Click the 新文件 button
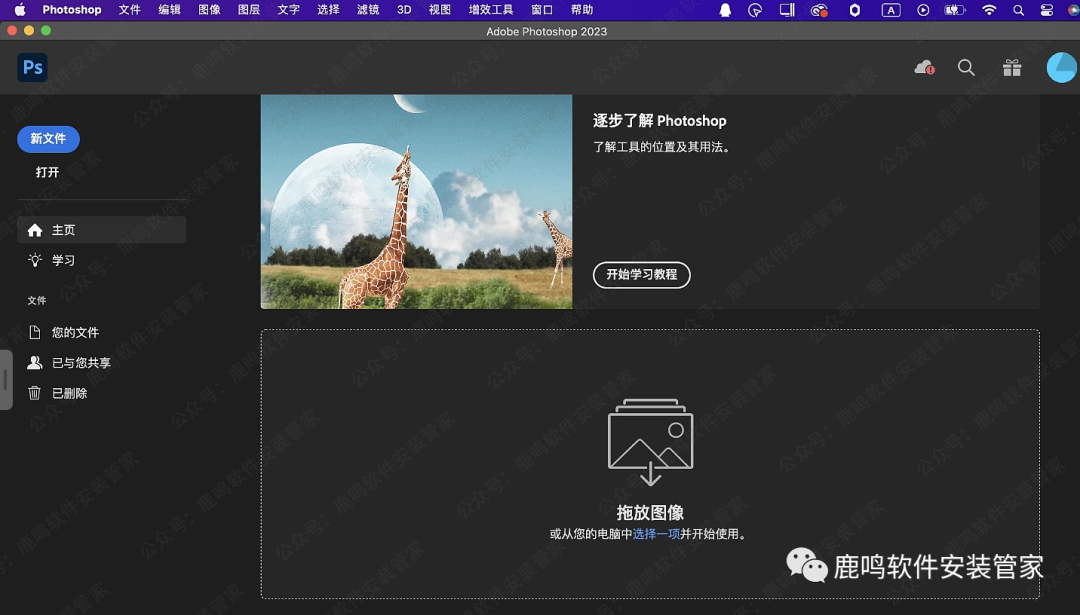Screen dimensions: 1080x615 coord(48,139)
